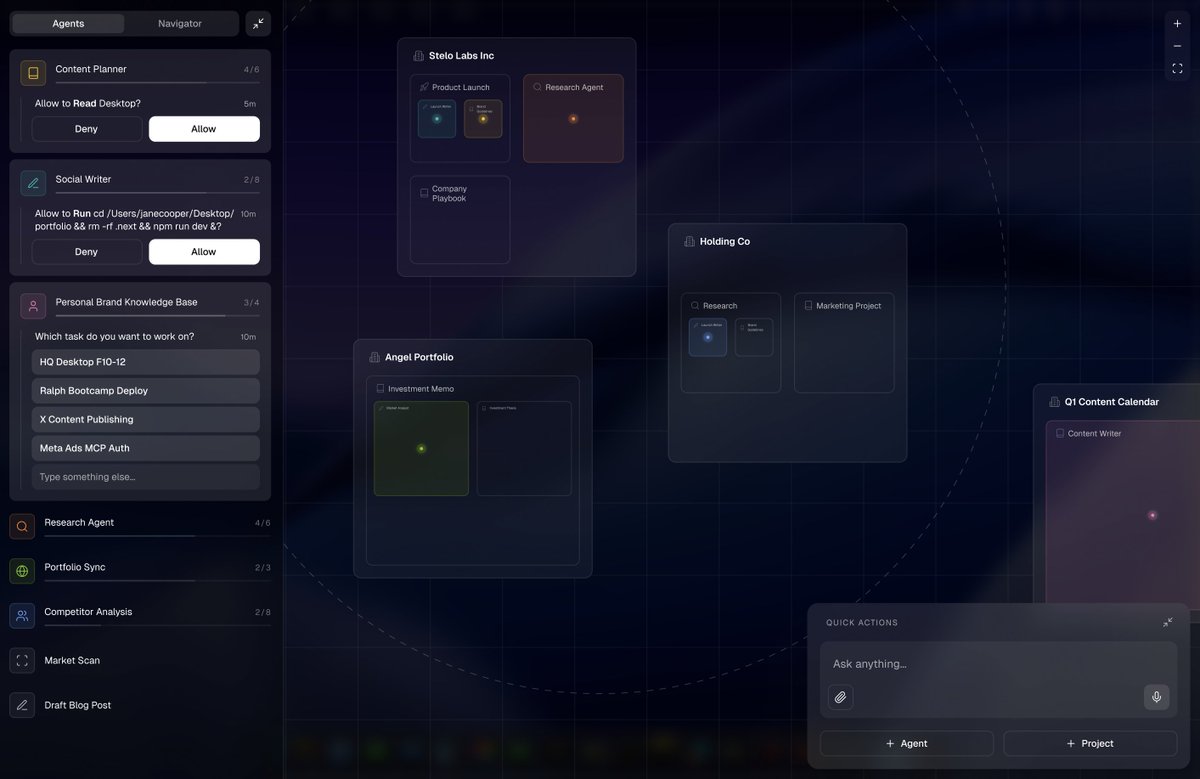
Task: Click Holding Co building icon
Action: pyautogui.click(x=689, y=242)
